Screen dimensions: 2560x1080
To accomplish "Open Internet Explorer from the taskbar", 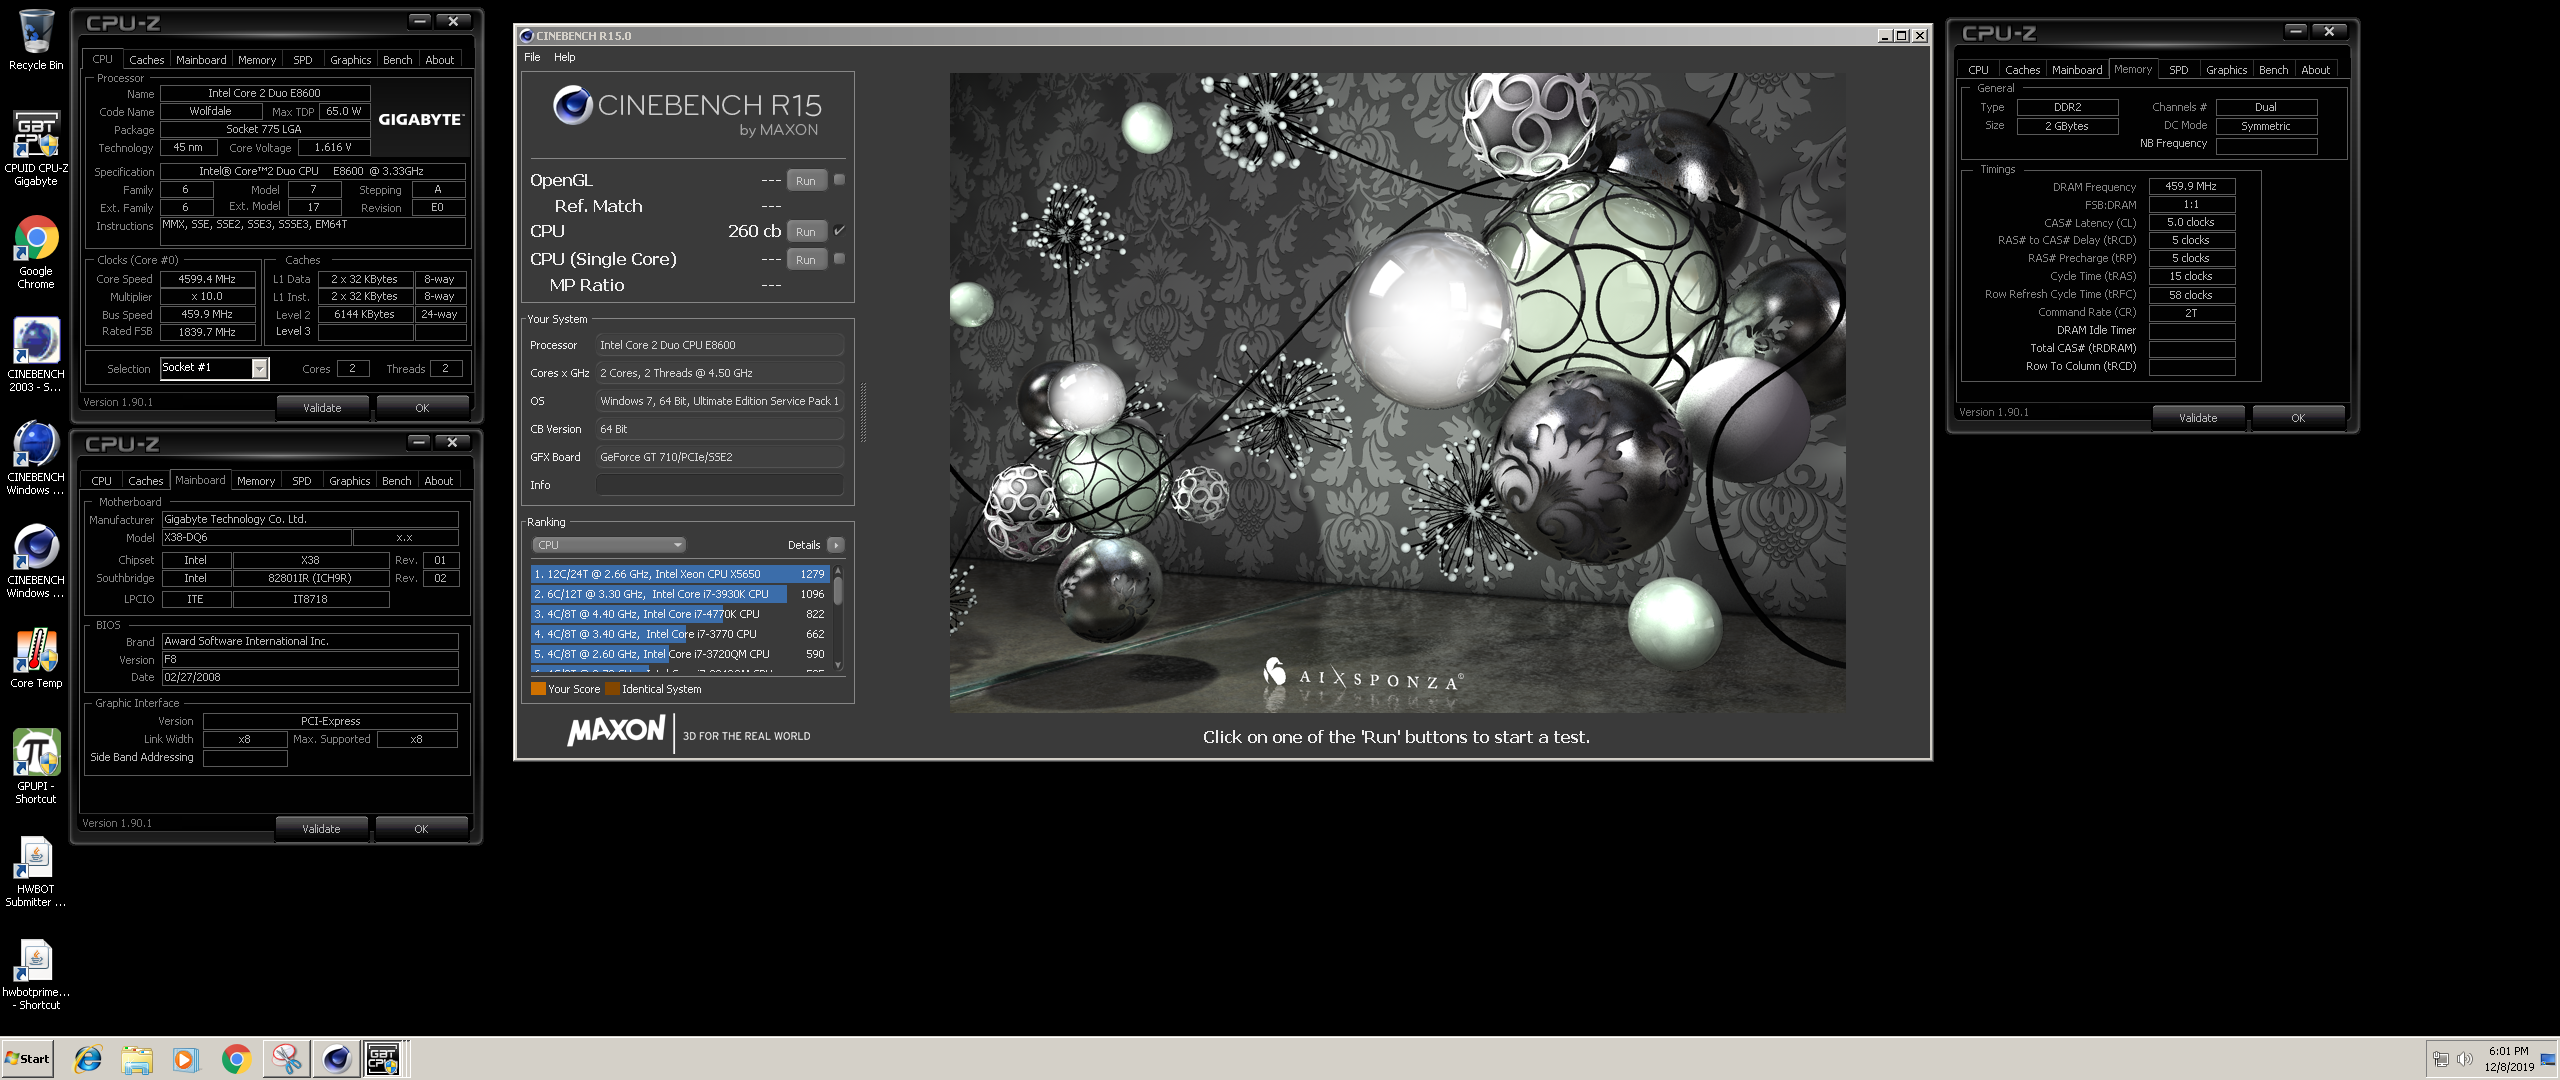I will (88, 1059).
